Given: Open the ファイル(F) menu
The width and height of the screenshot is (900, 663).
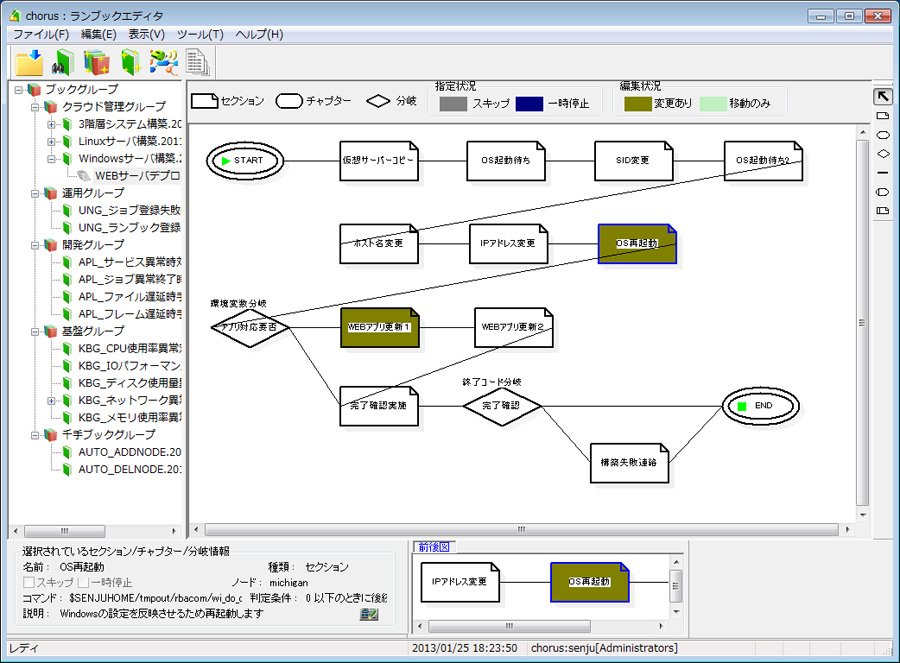Looking at the screenshot, I should coord(41,34).
